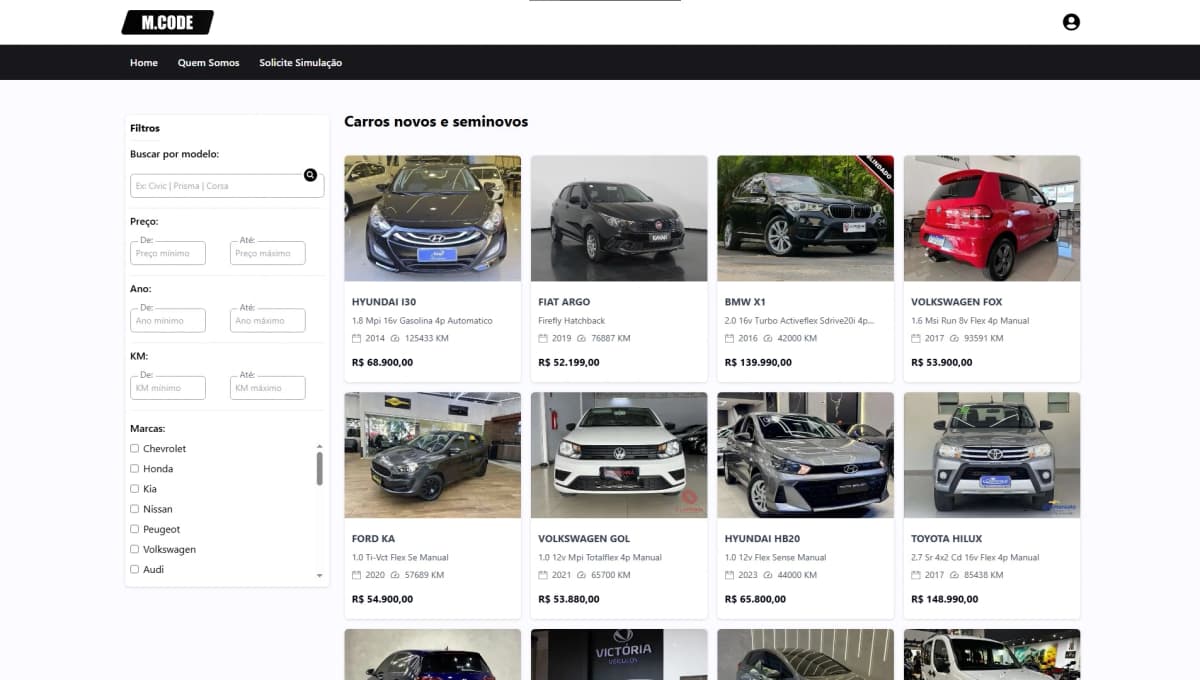The height and width of the screenshot is (680, 1200).
Task: Focus the Buscar por modelo search field
Action: pos(227,186)
